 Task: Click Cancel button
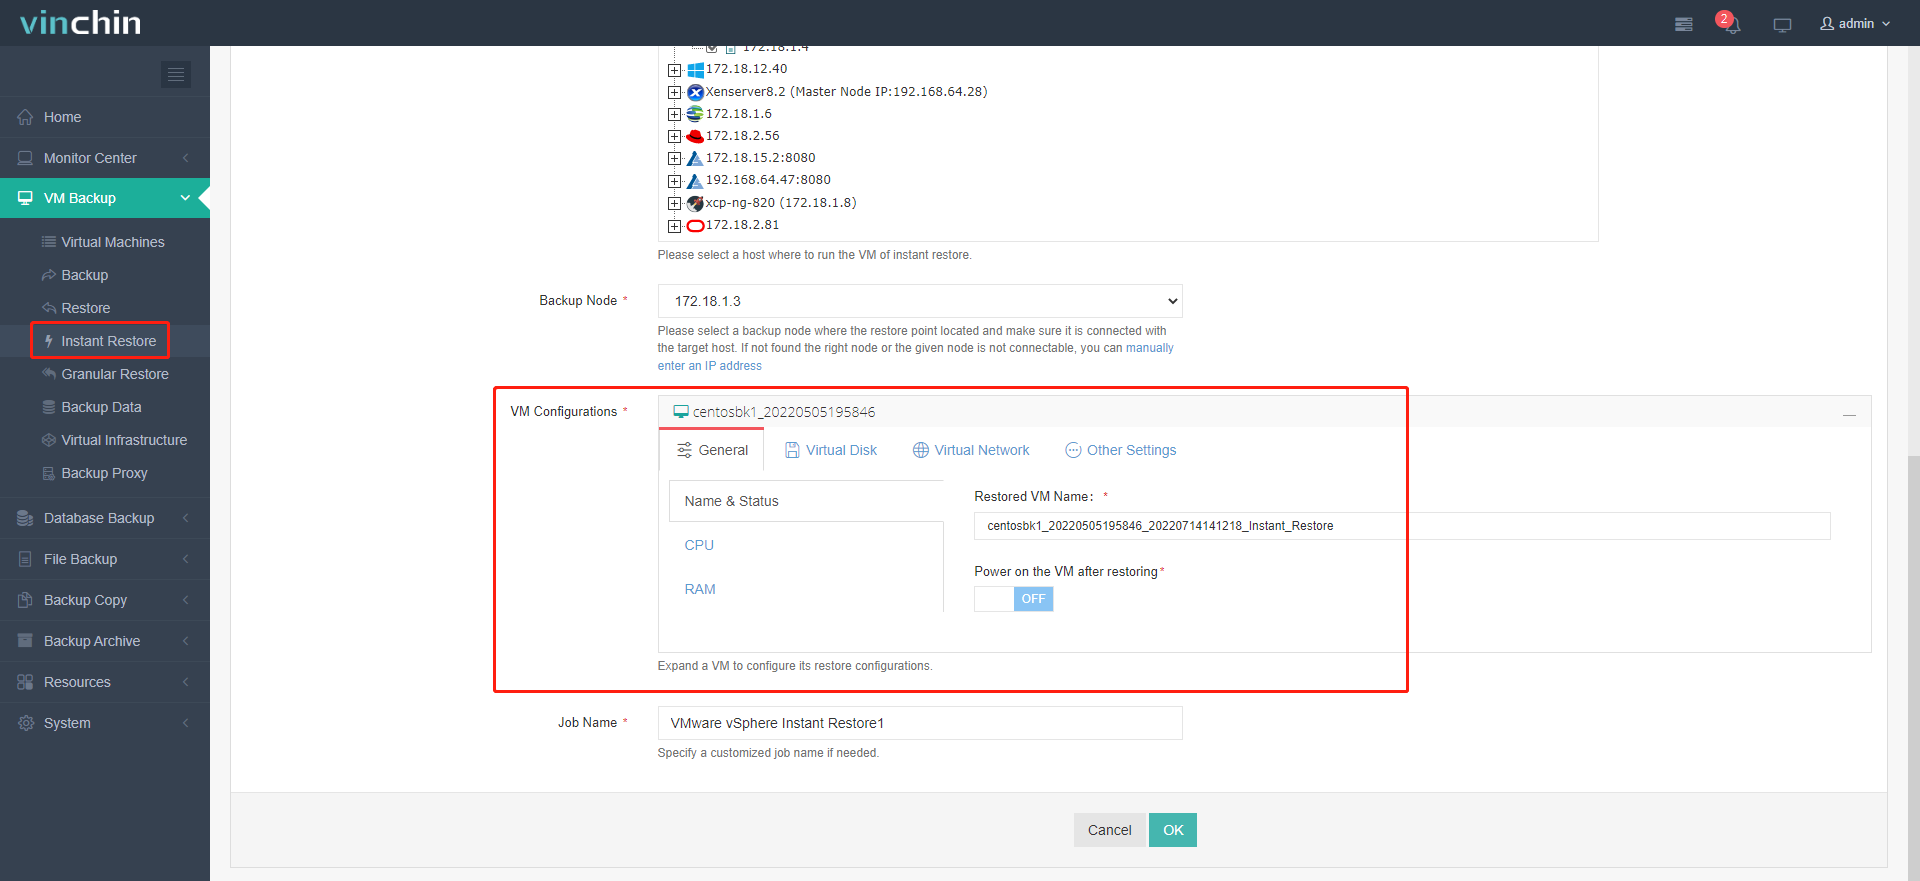[x=1109, y=830]
